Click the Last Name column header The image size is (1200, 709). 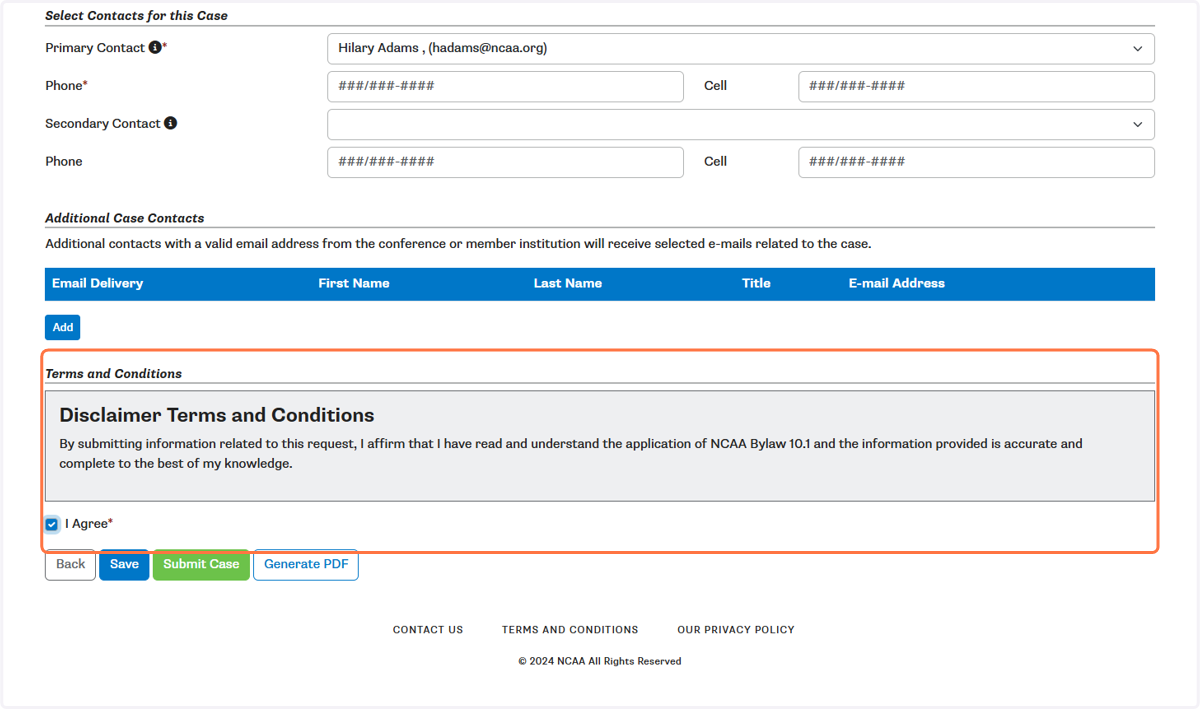(568, 284)
